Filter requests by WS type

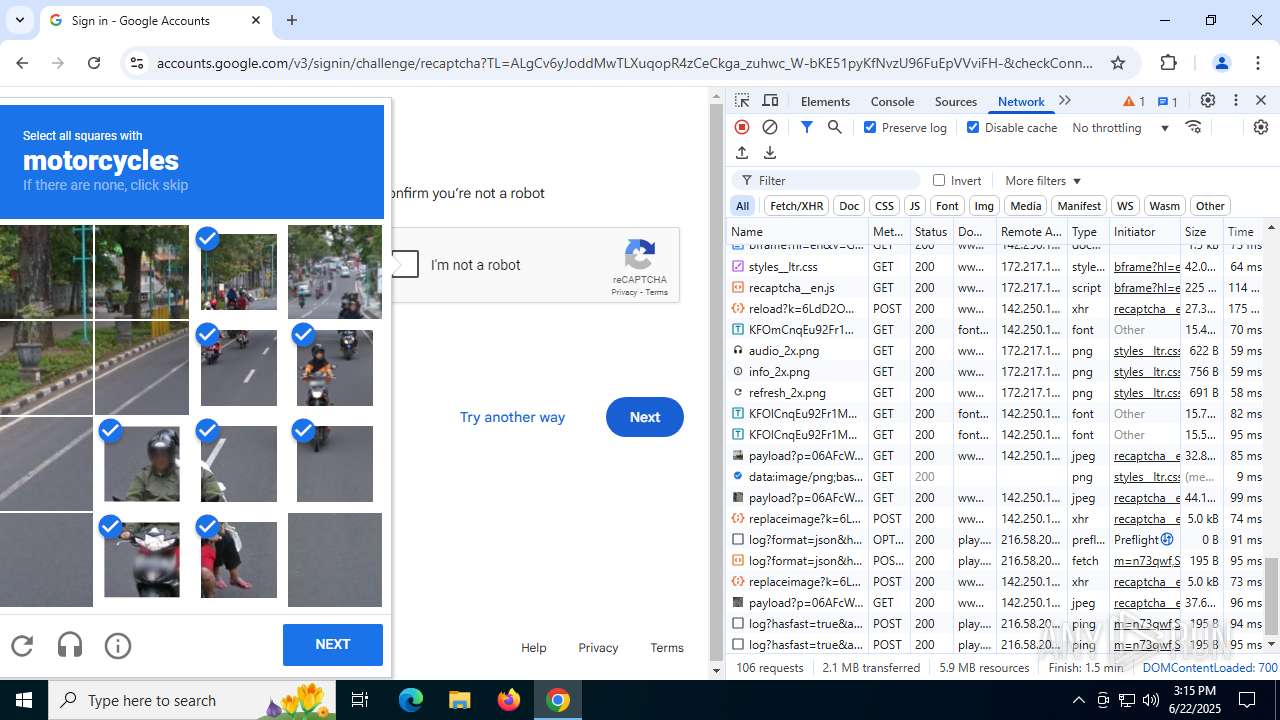click(1125, 206)
